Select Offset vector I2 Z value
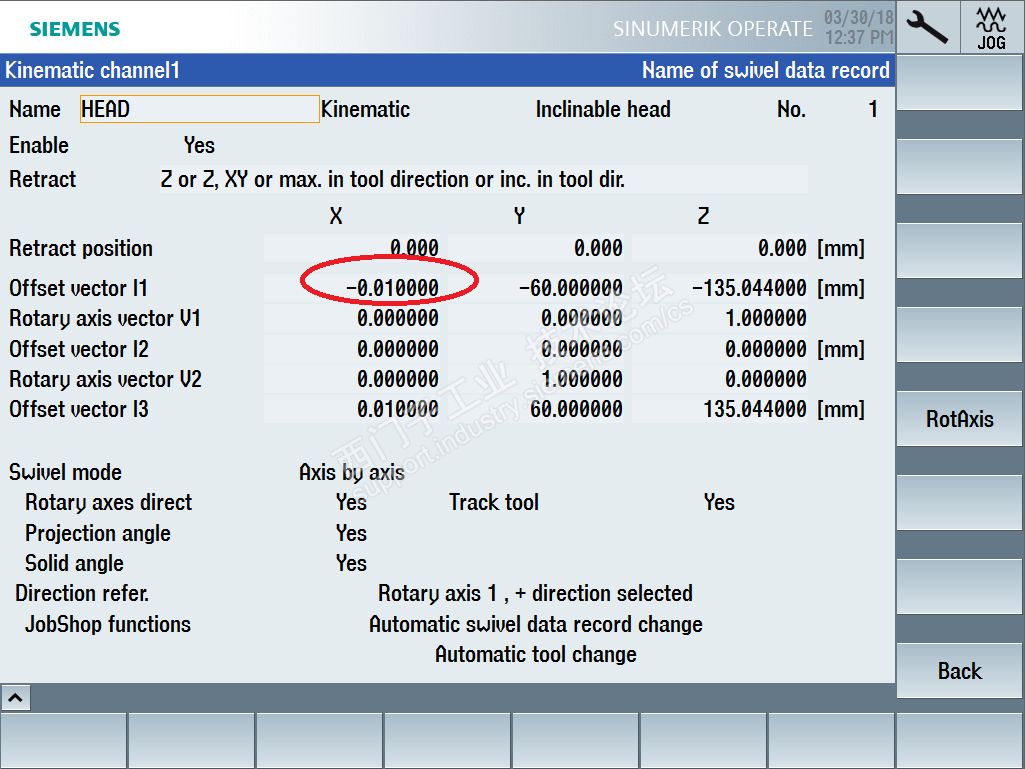Screen dimensions: 1025x769 point(719,349)
